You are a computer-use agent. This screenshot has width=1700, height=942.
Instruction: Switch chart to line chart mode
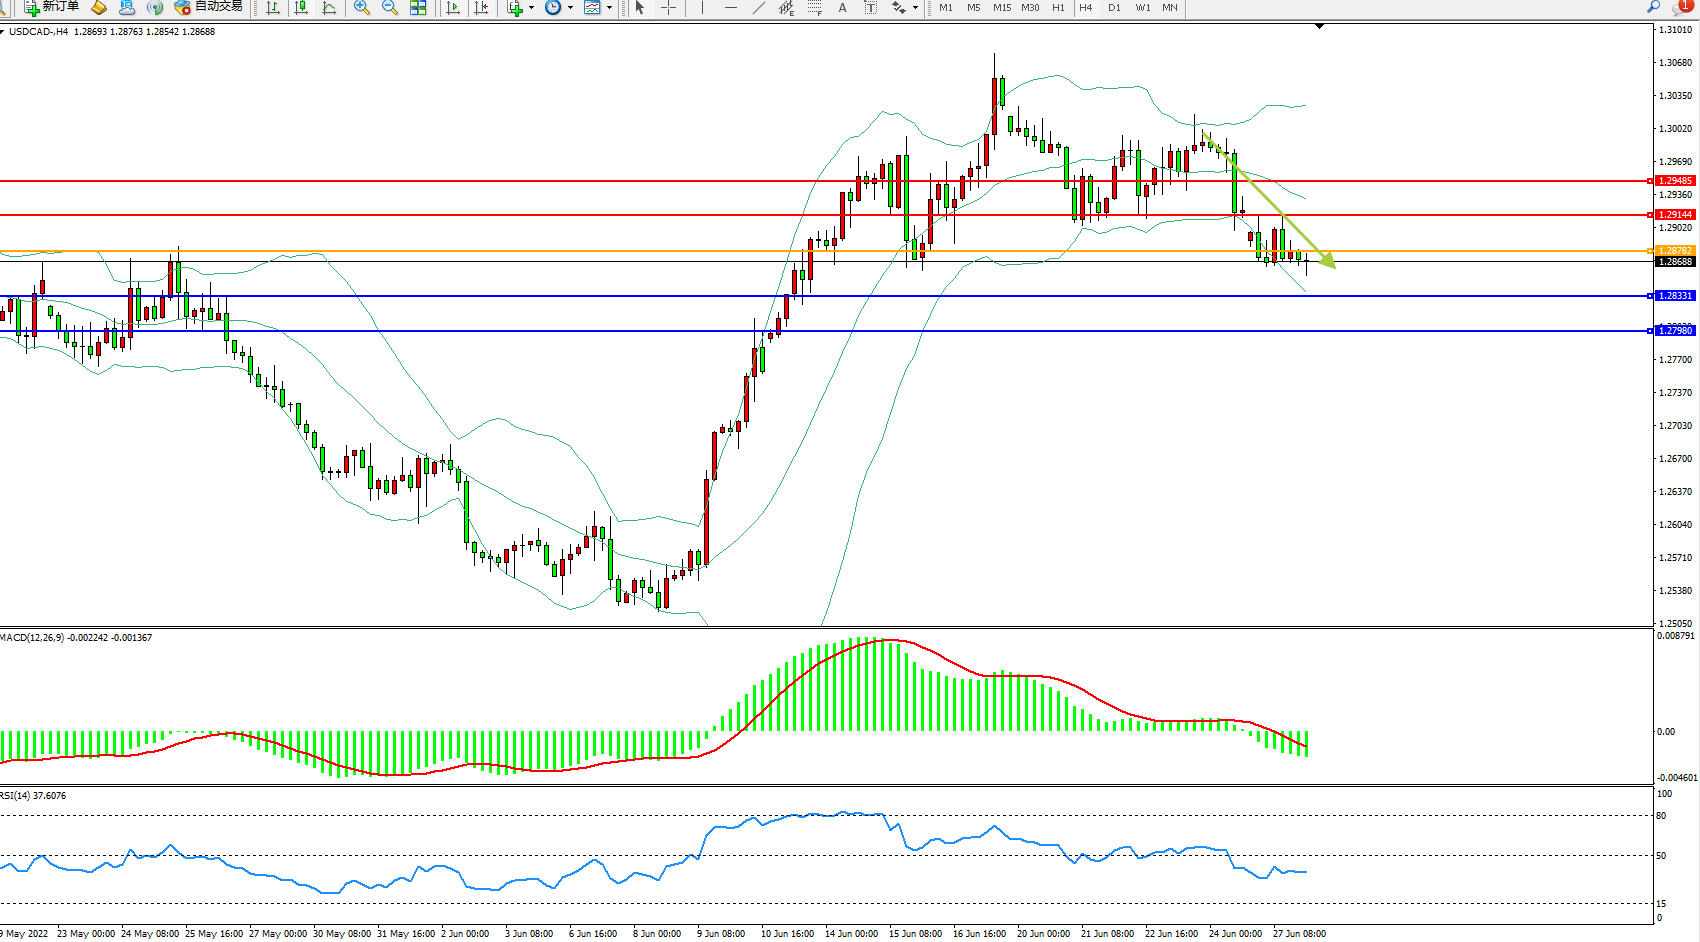(x=329, y=8)
